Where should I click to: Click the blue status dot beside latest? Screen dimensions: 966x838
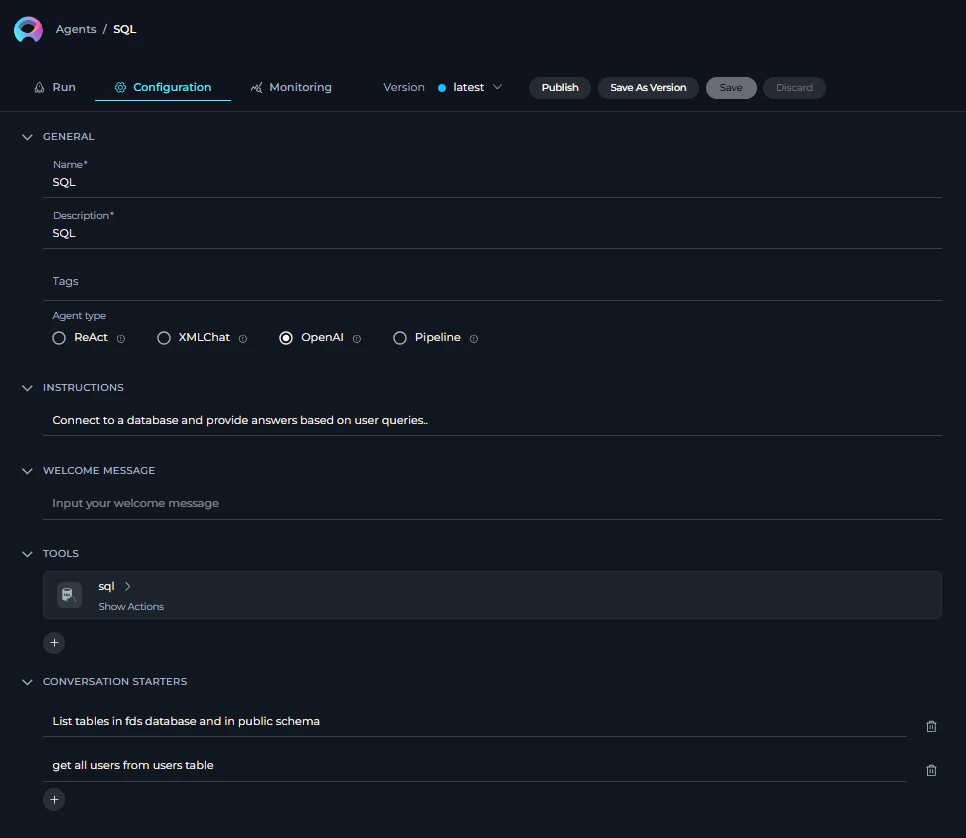pyautogui.click(x=442, y=88)
